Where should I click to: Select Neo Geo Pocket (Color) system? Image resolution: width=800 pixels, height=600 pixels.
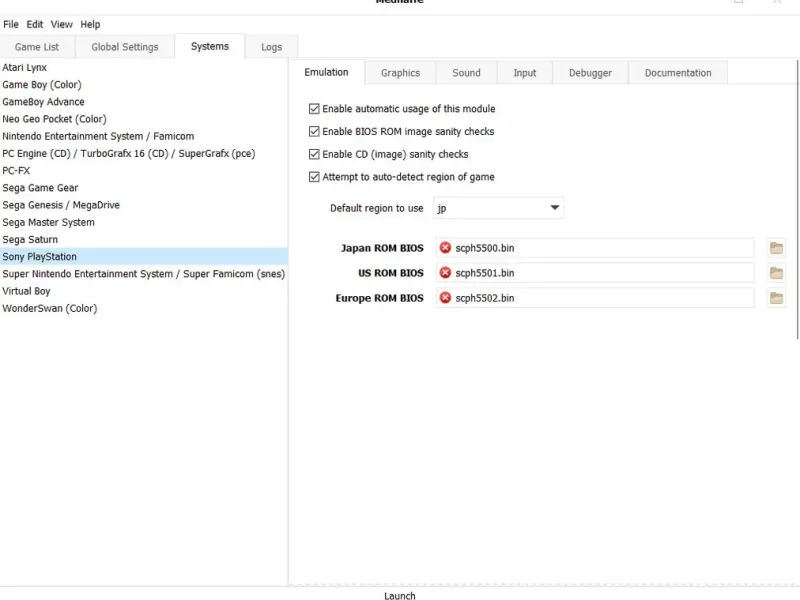[144, 119]
